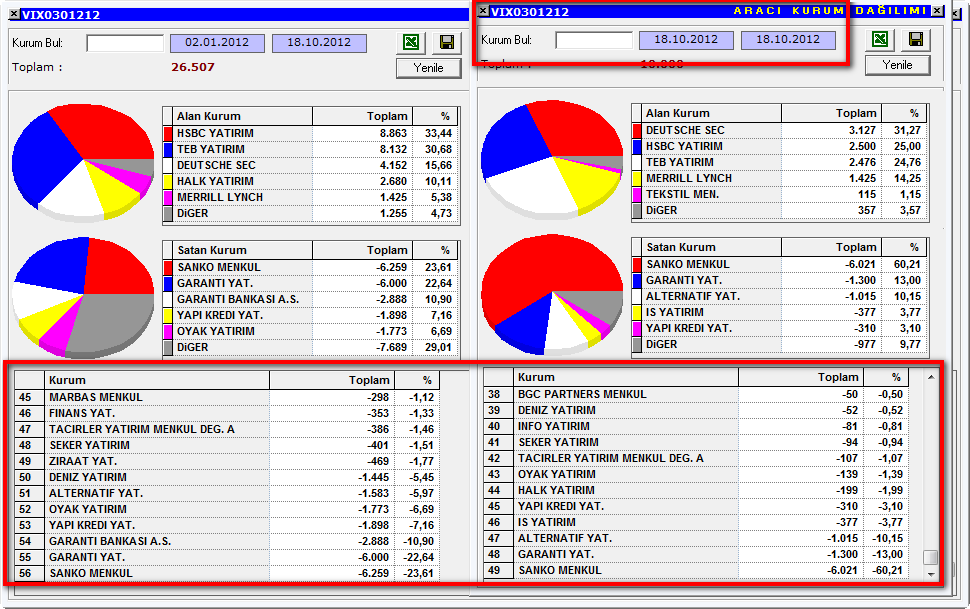Save left window data with floppy icon
The width and height of the screenshot is (970, 609).
447,42
